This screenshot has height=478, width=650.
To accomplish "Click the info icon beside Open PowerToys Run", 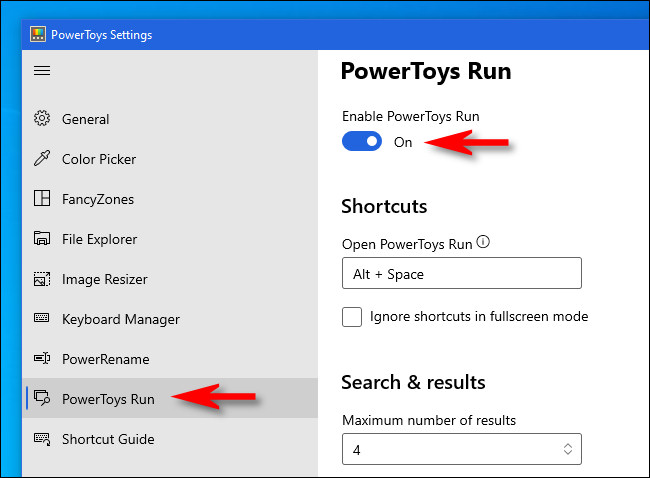I will (484, 243).
